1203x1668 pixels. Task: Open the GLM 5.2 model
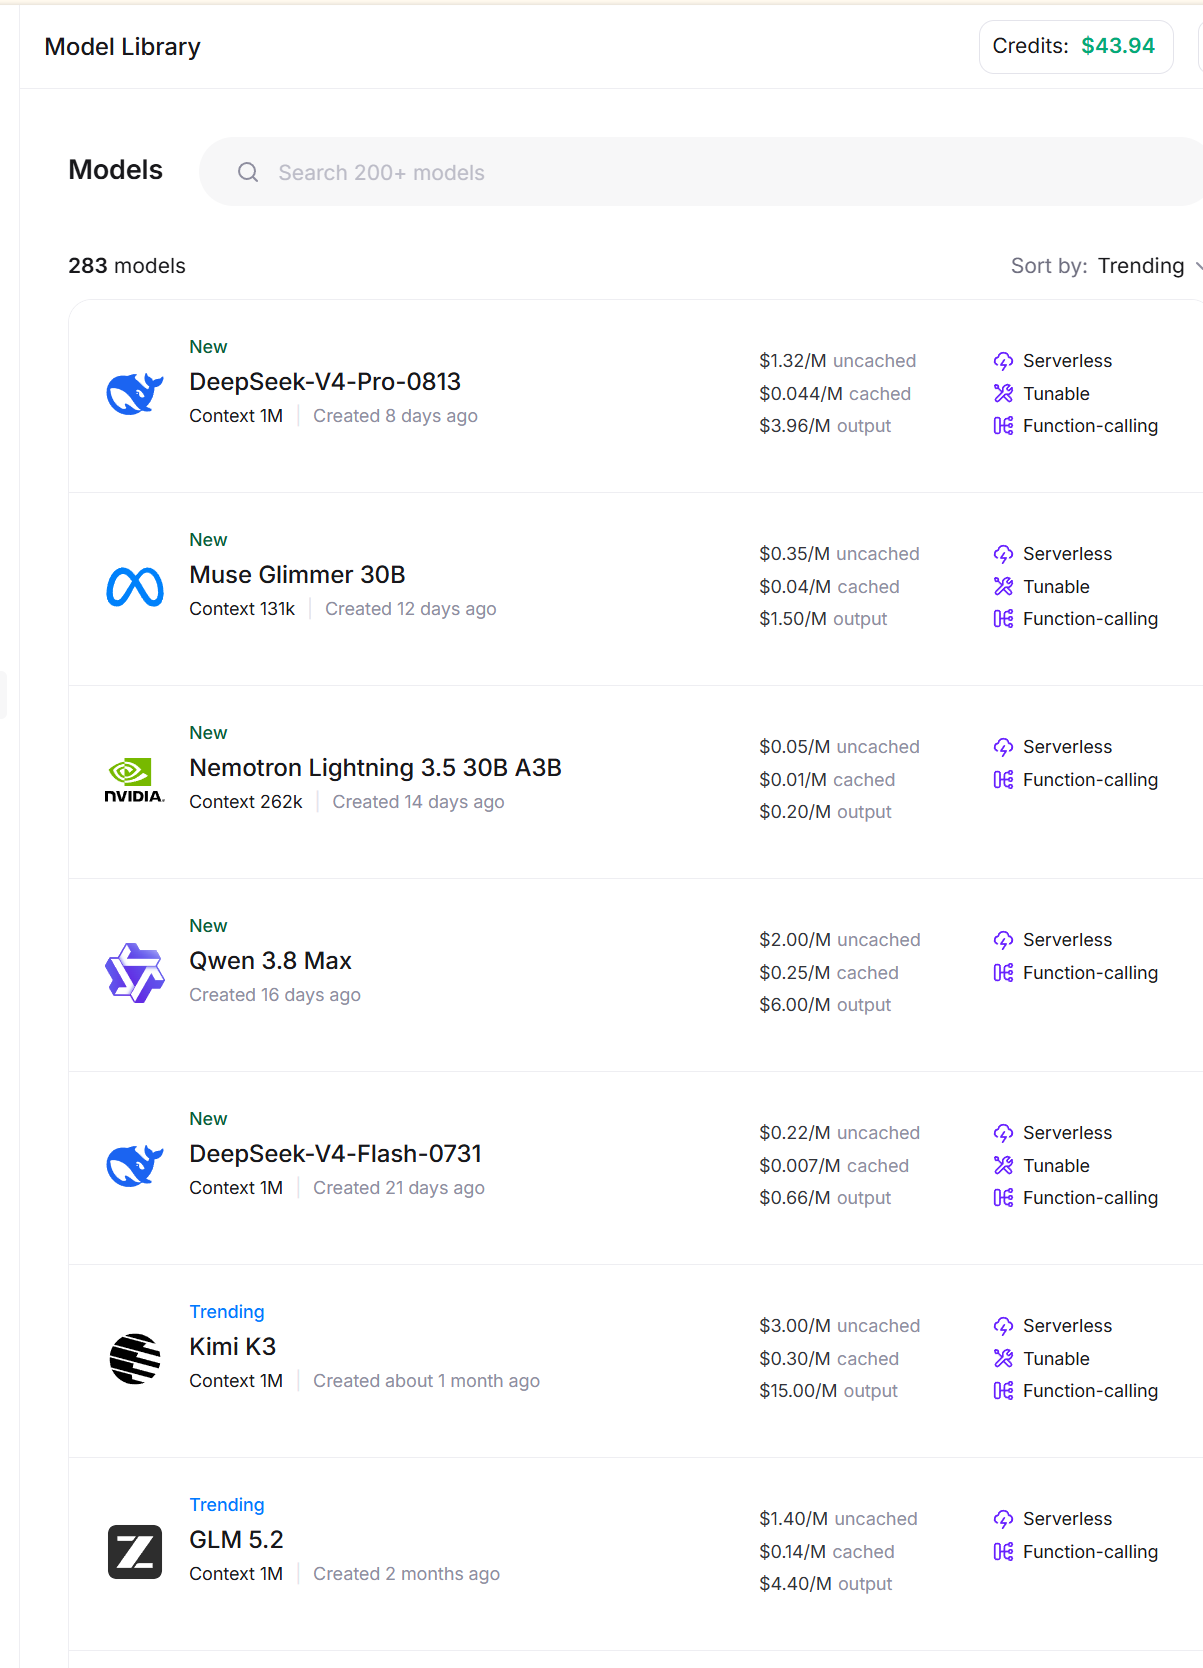point(236,1540)
